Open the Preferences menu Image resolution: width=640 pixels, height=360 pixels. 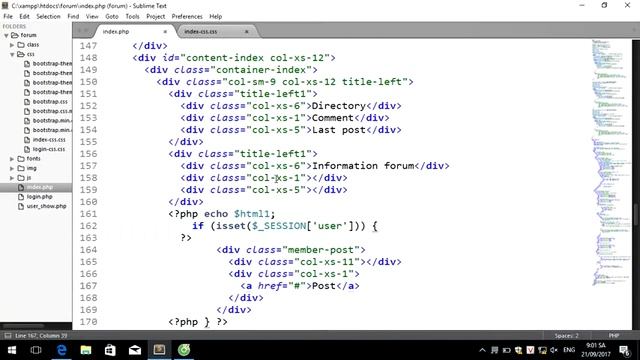pyautogui.click(x=187, y=16)
